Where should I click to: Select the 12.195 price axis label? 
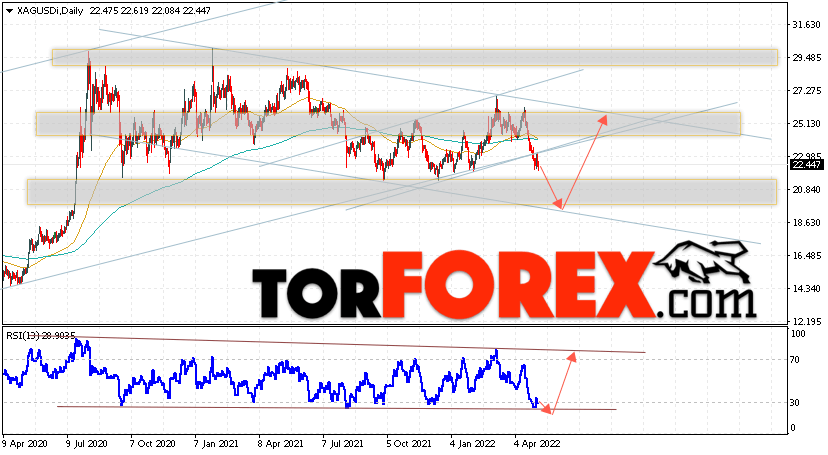(806, 321)
